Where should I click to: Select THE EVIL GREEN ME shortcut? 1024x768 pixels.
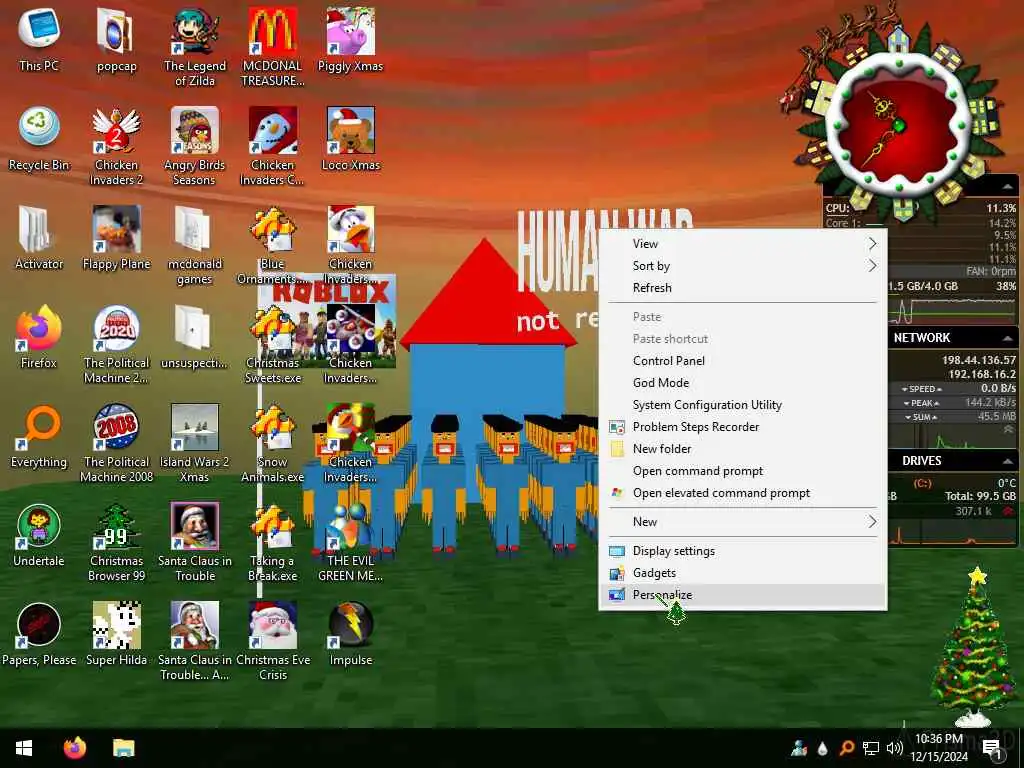point(351,541)
